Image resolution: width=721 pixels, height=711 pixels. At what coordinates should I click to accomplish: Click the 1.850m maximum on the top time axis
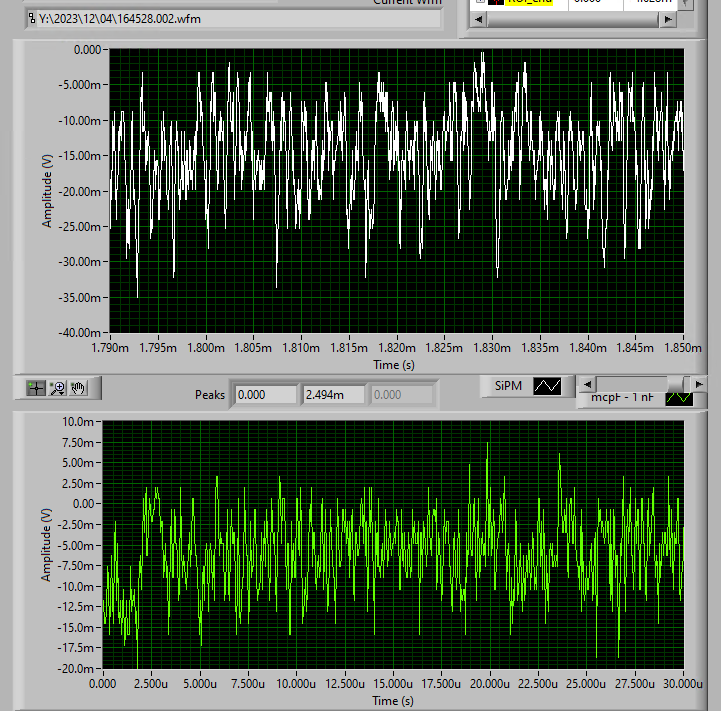click(x=683, y=349)
